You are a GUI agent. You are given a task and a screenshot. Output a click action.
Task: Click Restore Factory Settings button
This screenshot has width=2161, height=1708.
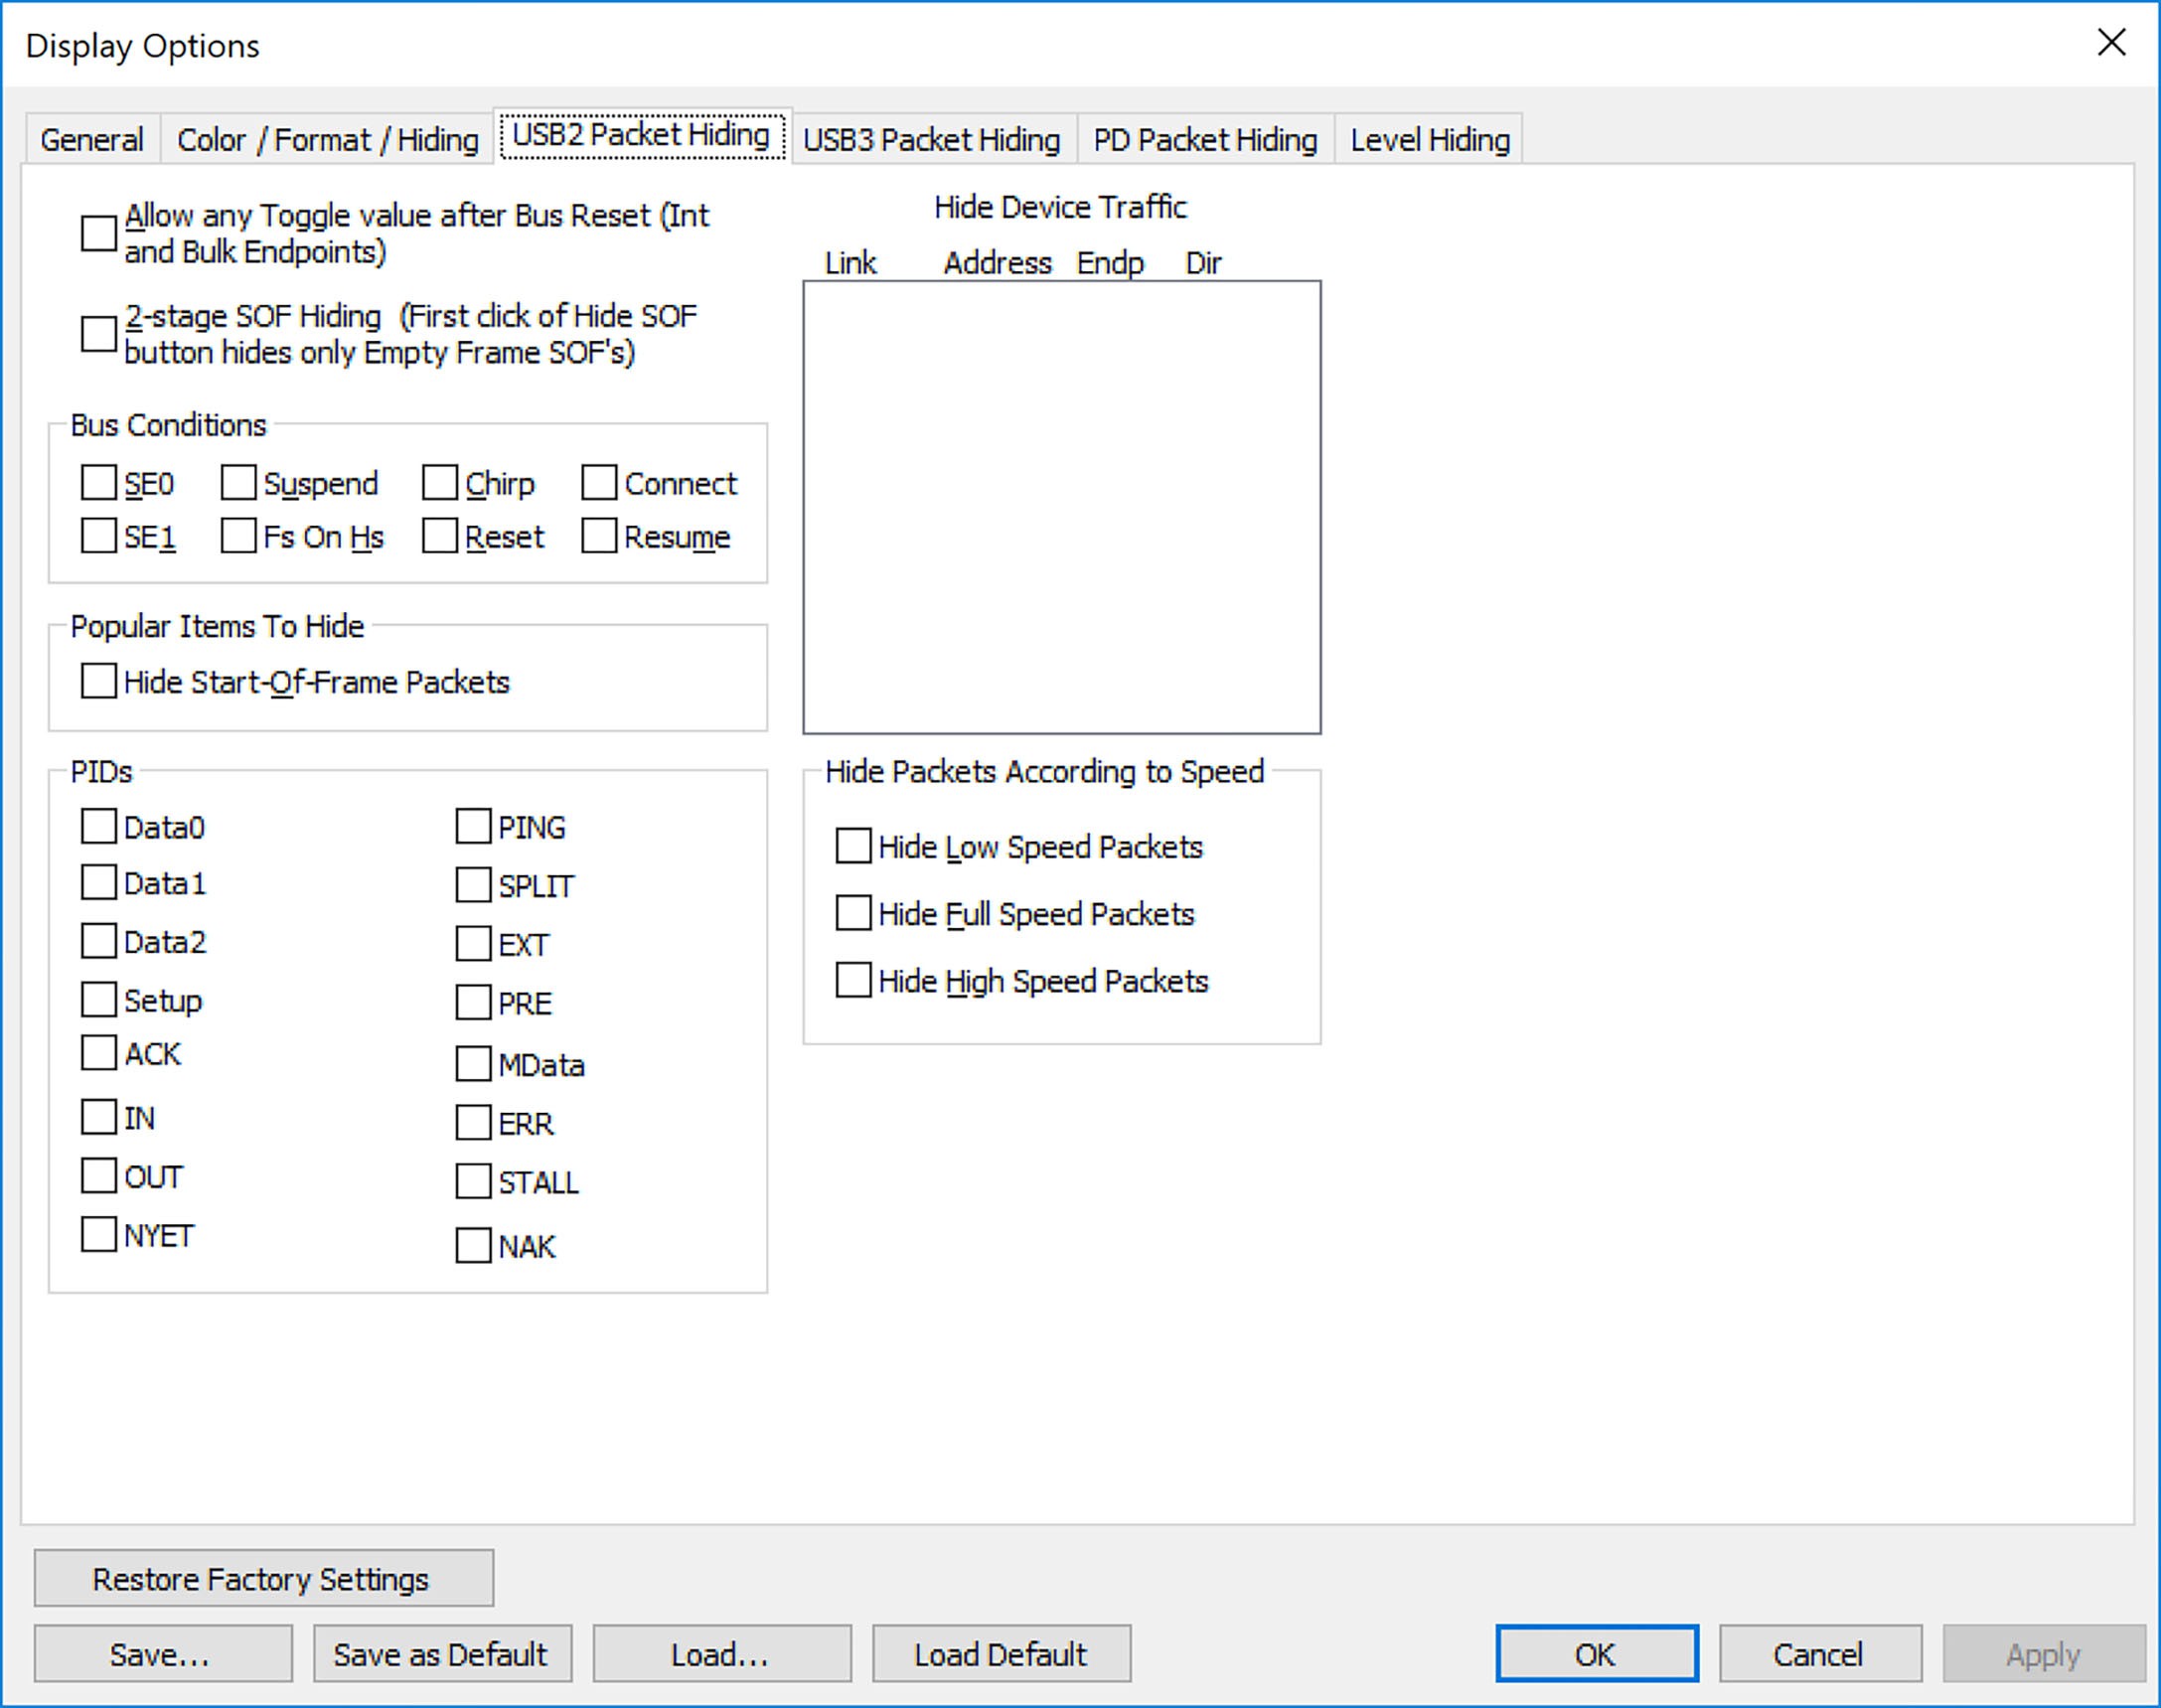[264, 1578]
